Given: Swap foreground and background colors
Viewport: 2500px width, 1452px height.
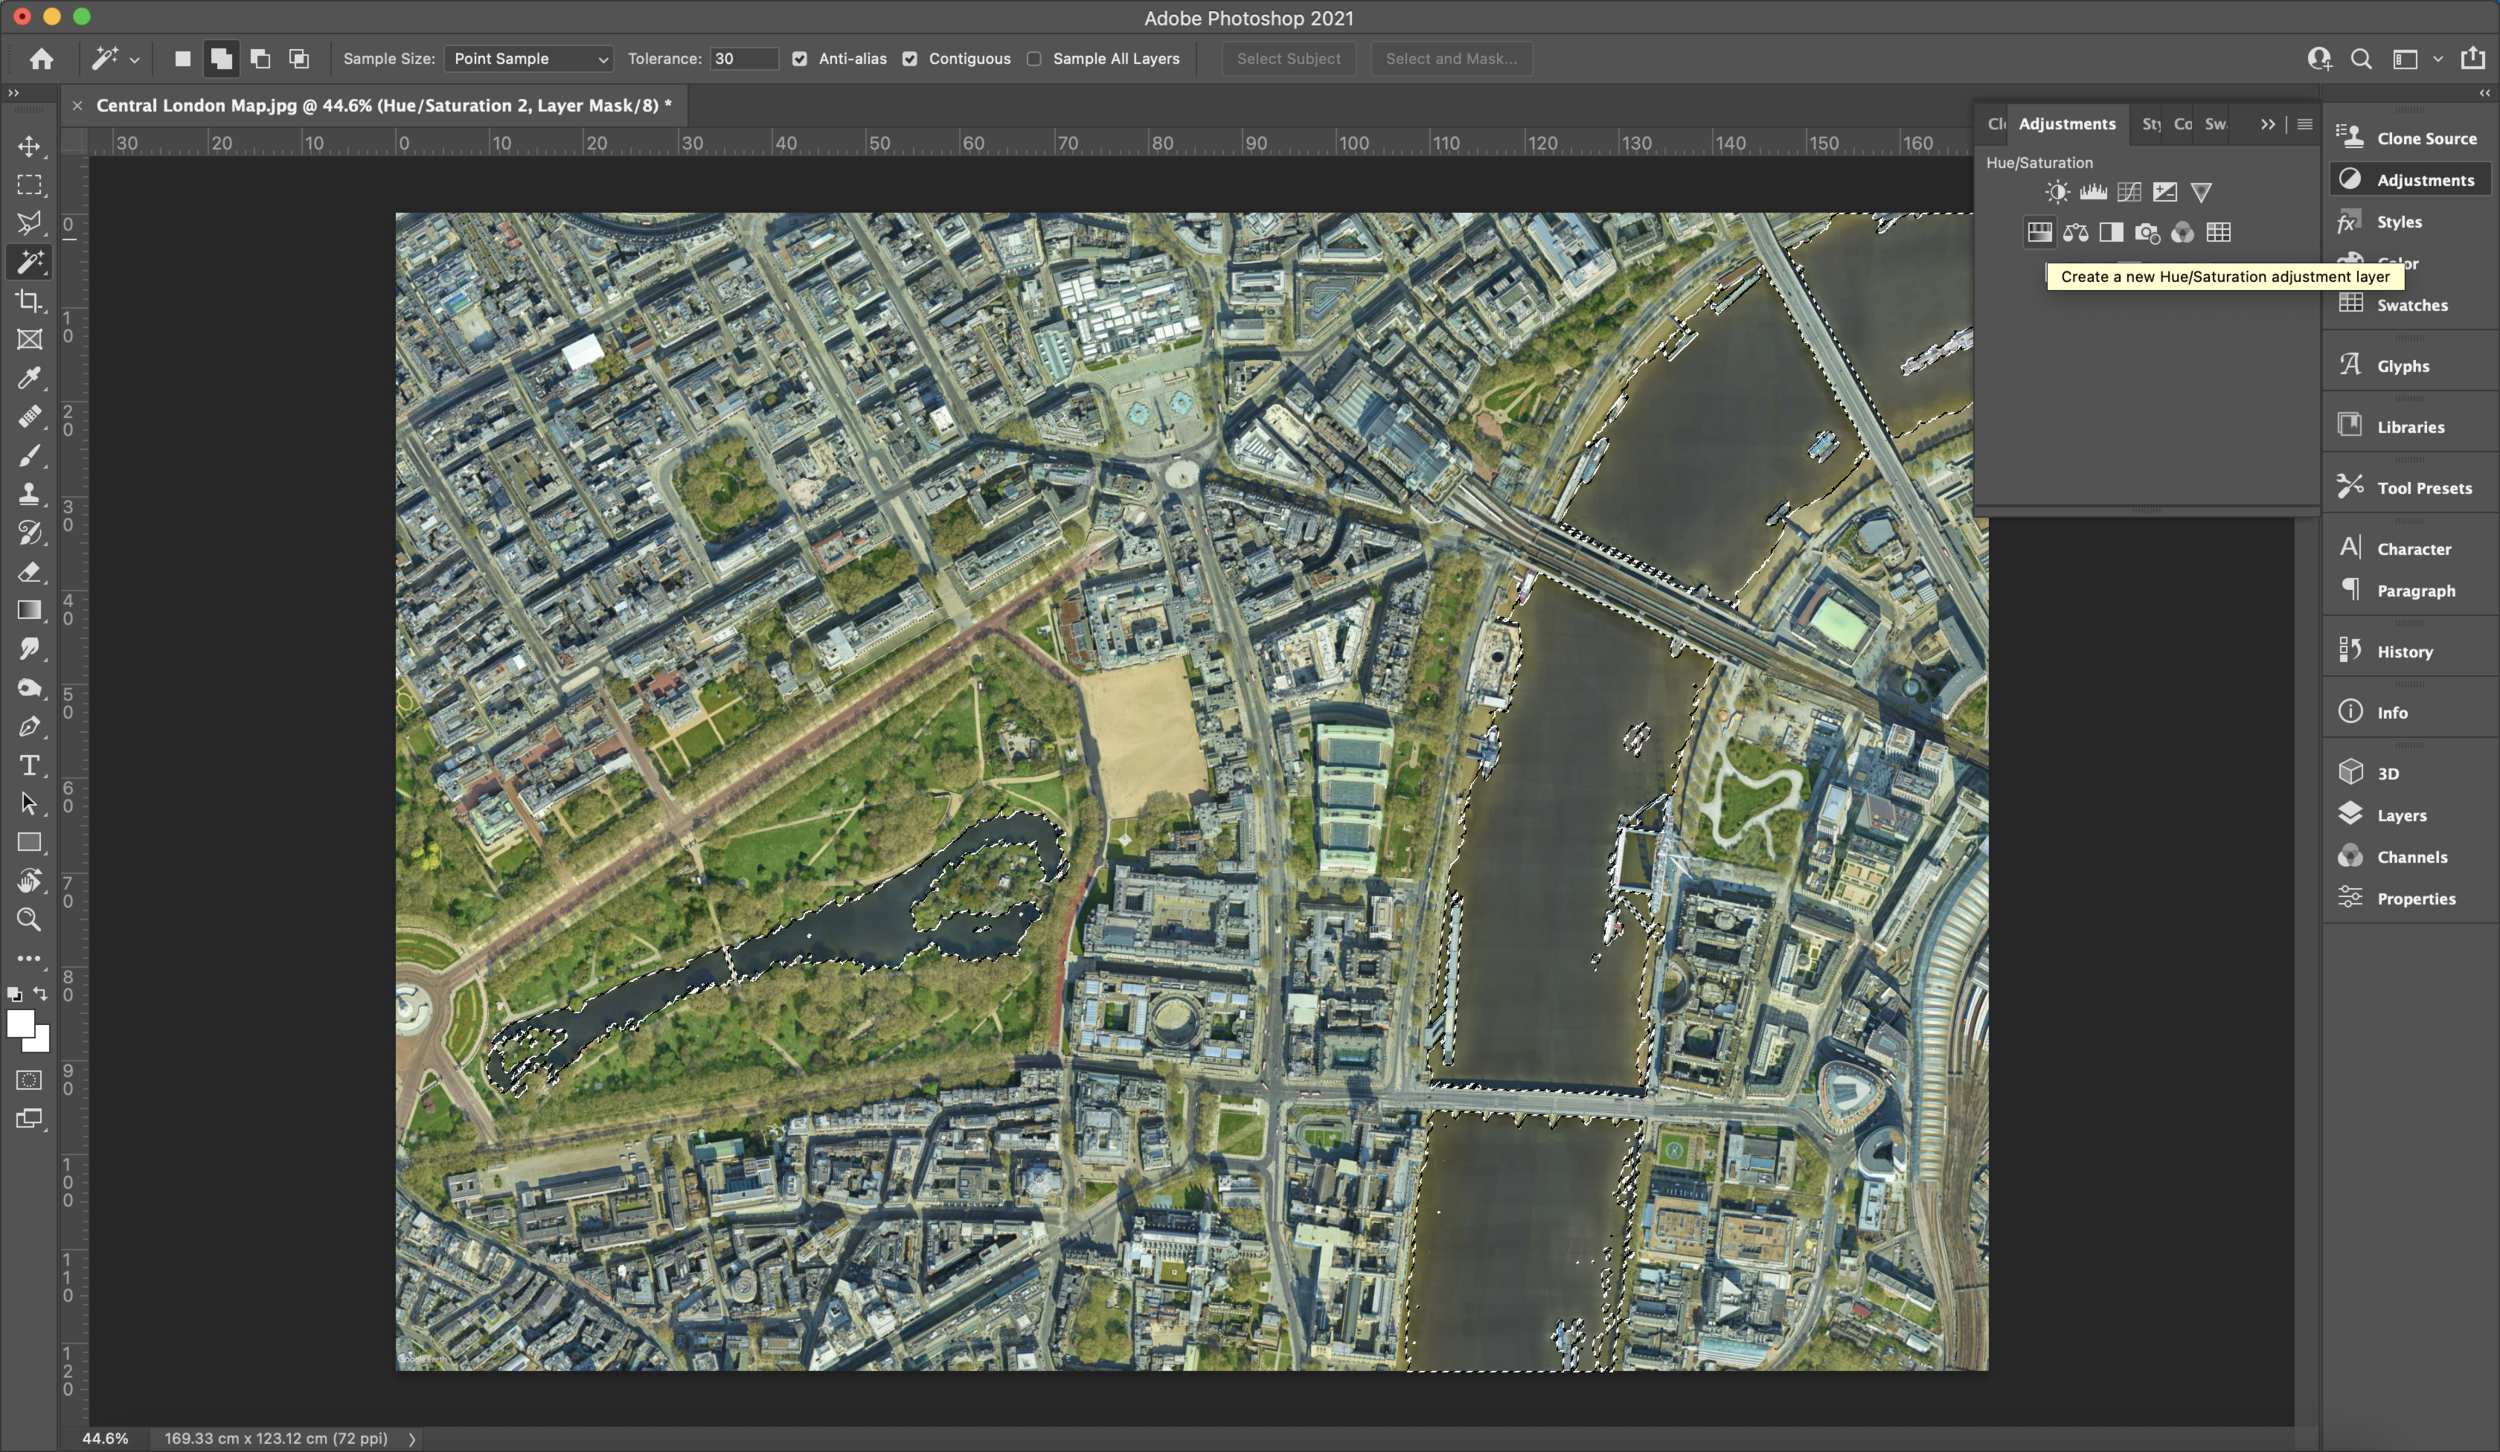Looking at the screenshot, I should [x=40, y=994].
